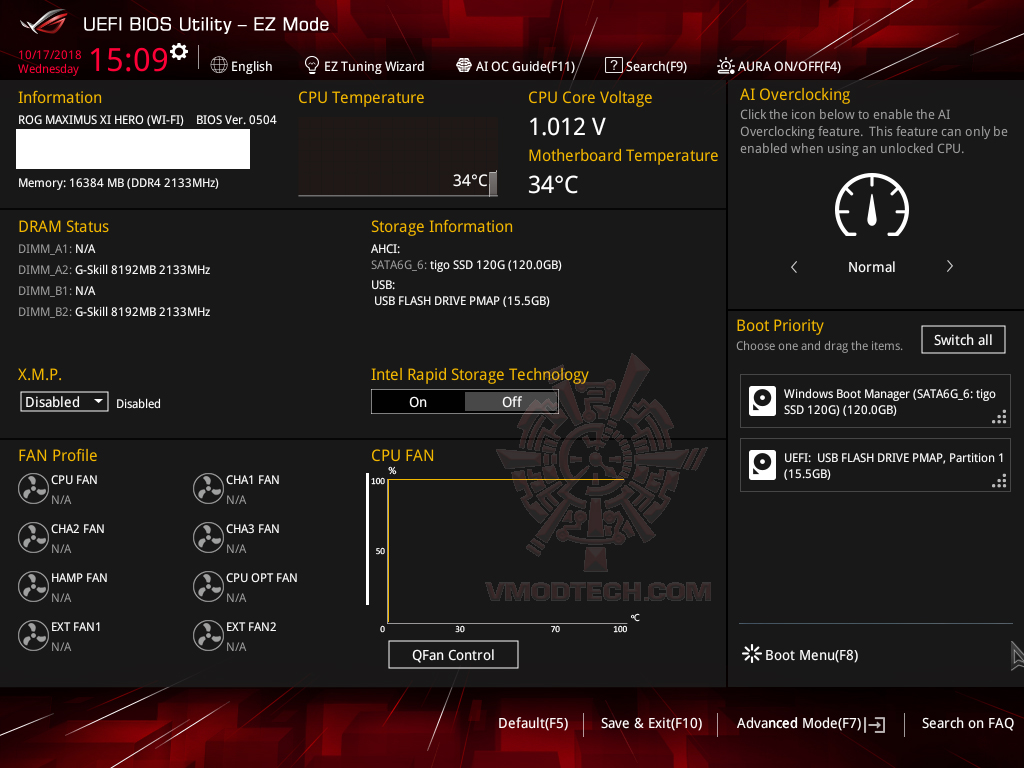Turn Intel Rapid Storage Technology On
The height and width of the screenshot is (768, 1024).
418,402
